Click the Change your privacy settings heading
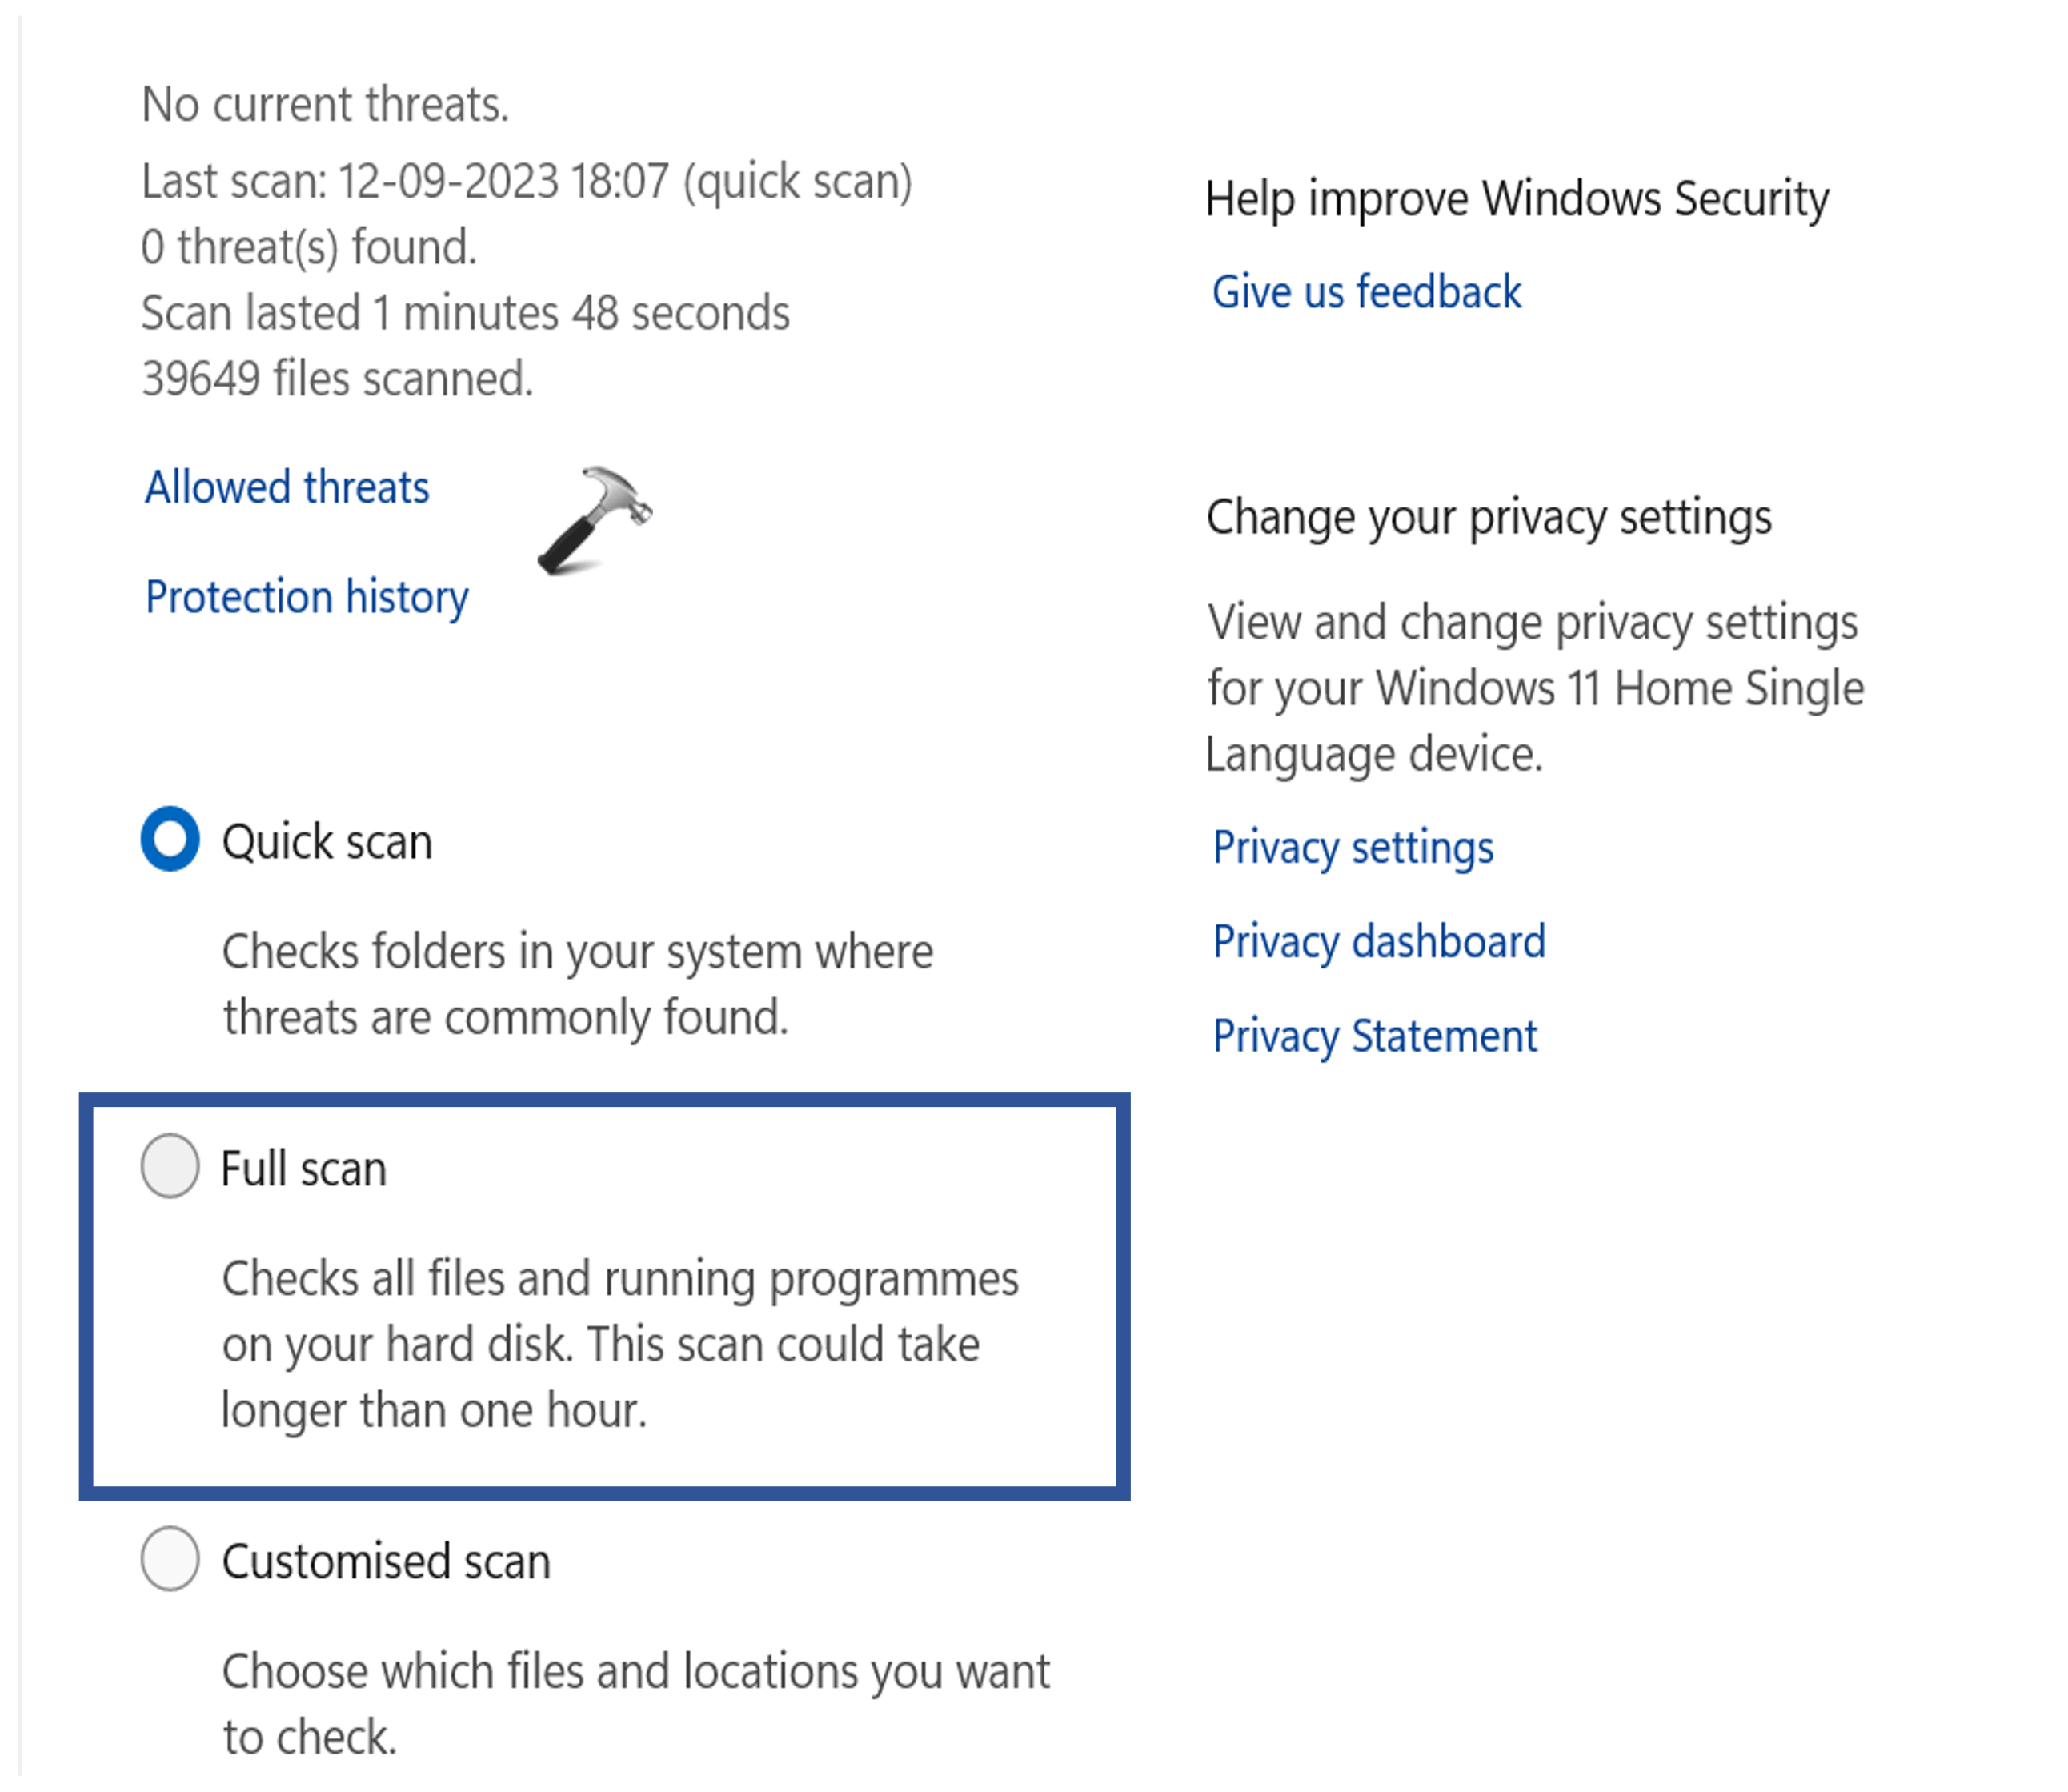The height and width of the screenshot is (1792, 2068). coord(1489,517)
